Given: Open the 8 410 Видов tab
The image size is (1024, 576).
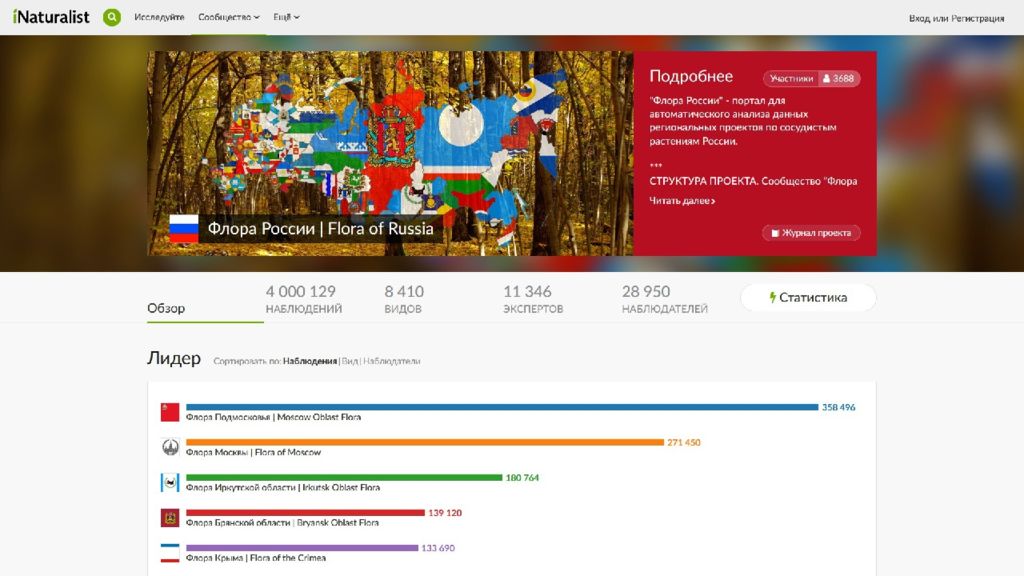Looking at the screenshot, I should pyautogui.click(x=404, y=299).
